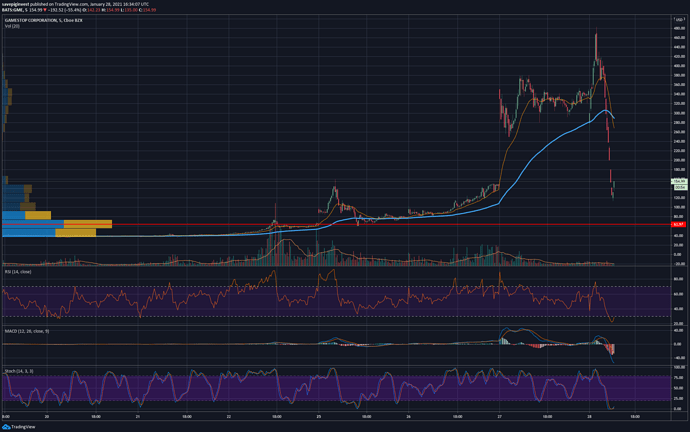Click date label 21 on time axis

tap(138, 416)
